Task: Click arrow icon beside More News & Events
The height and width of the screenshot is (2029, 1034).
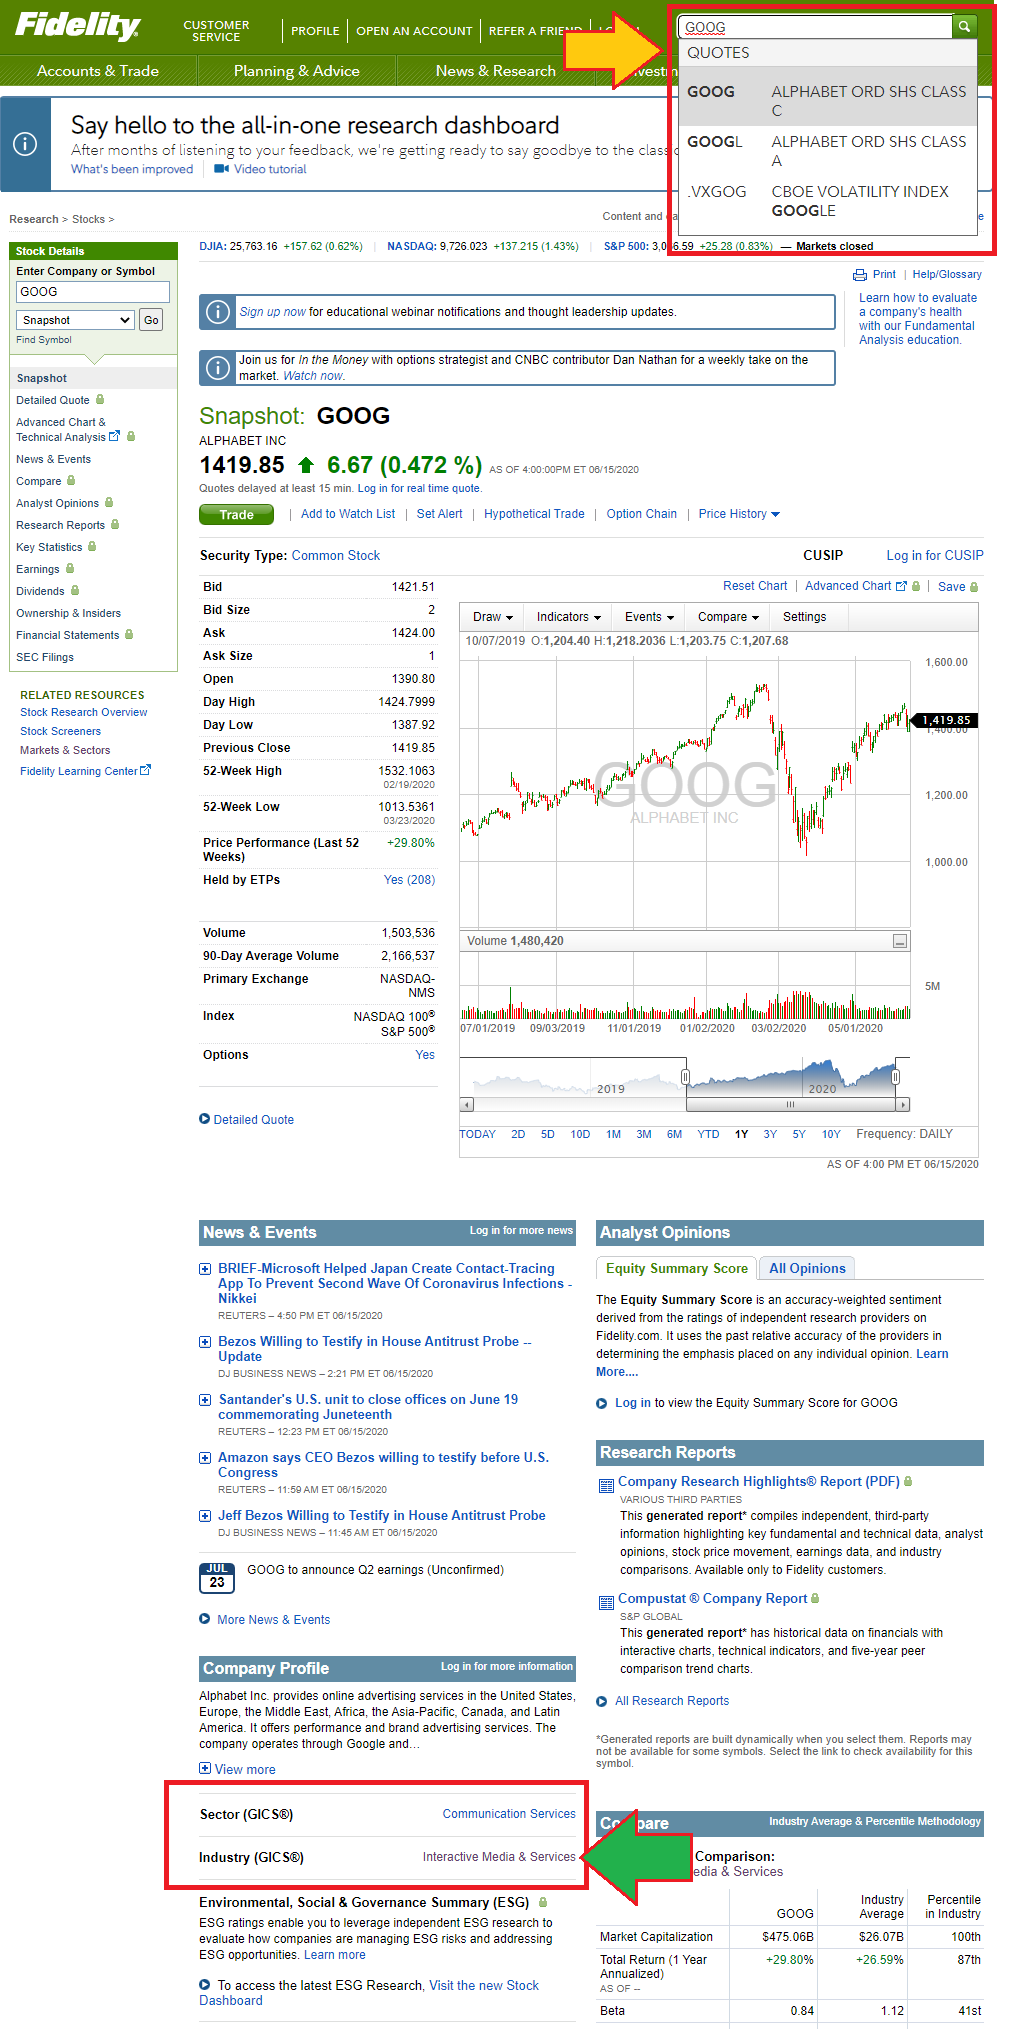Action: (x=205, y=1619)
